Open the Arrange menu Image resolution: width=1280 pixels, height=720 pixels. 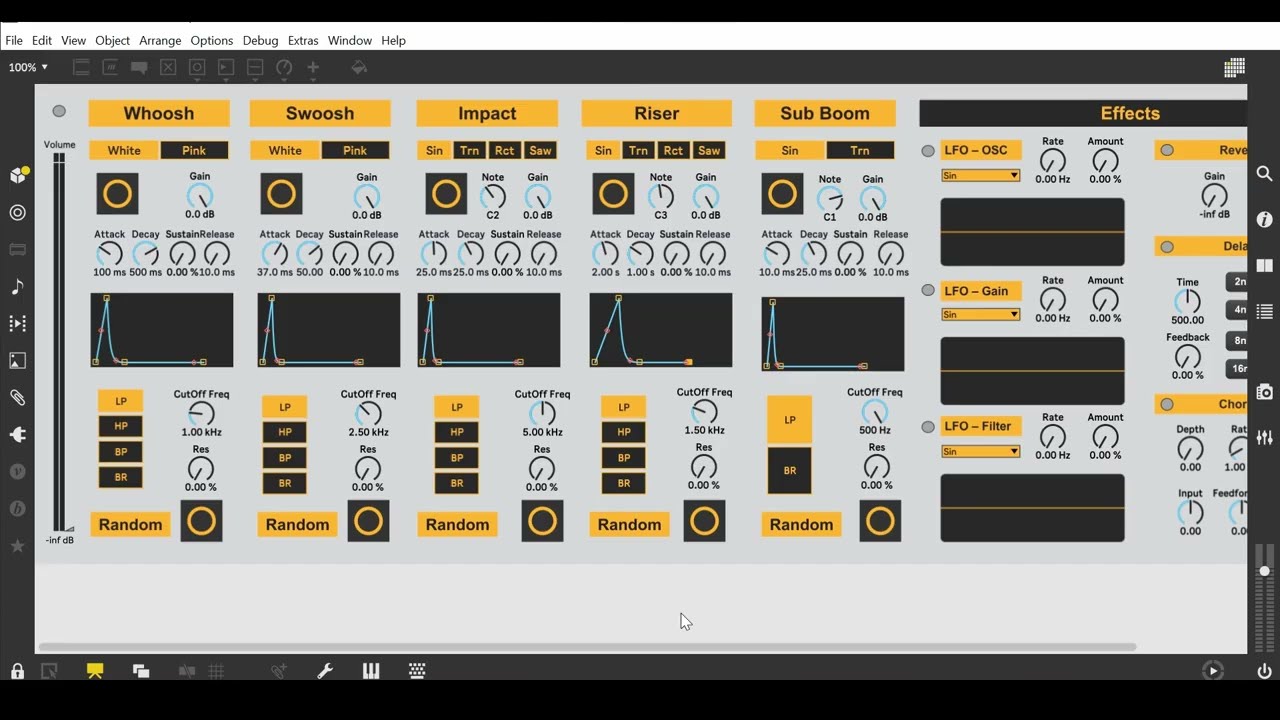click(x=160, y=40)
